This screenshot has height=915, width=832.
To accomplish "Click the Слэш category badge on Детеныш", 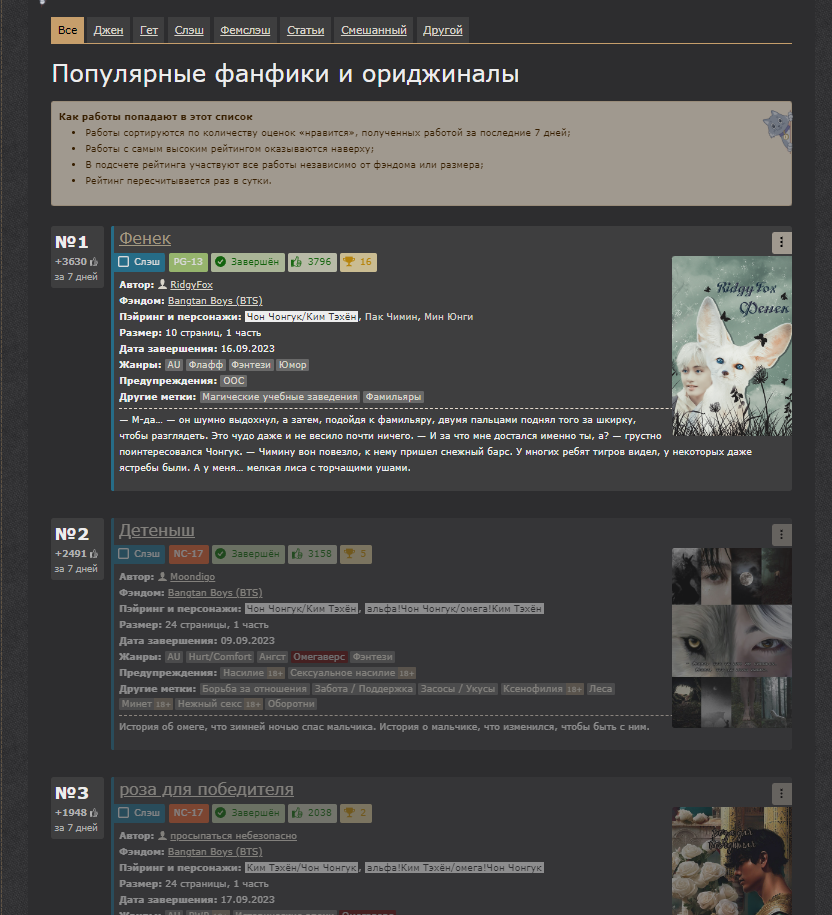I will [139, 554].
